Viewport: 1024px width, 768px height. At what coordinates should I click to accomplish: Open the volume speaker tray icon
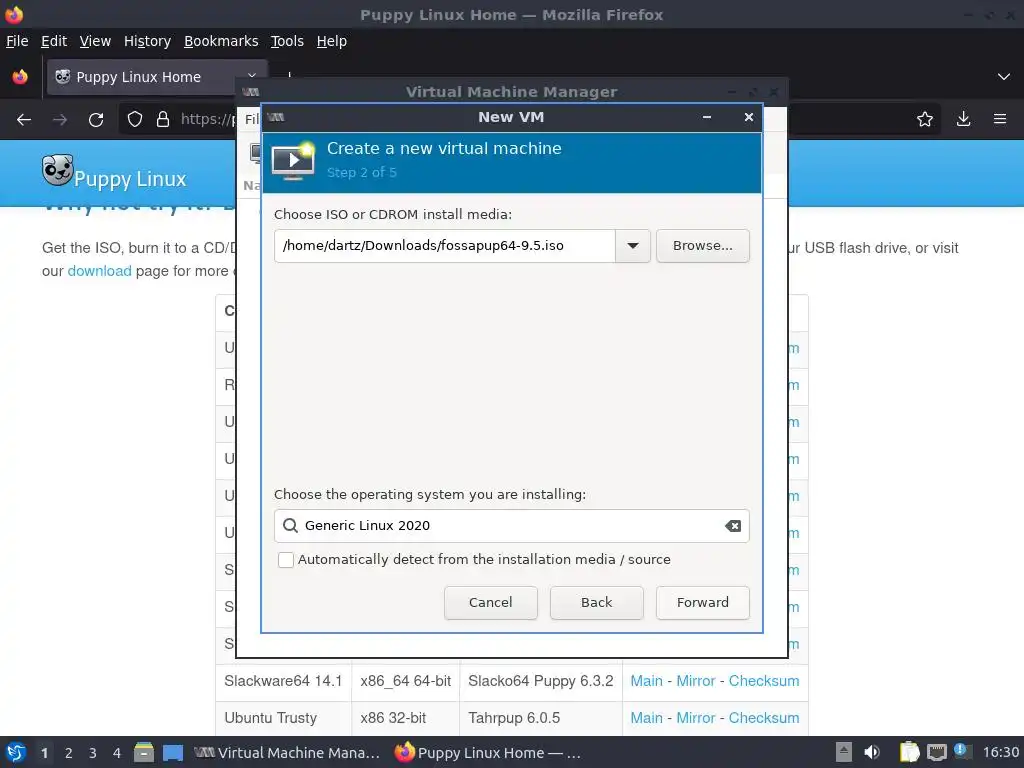click(872, 753)
